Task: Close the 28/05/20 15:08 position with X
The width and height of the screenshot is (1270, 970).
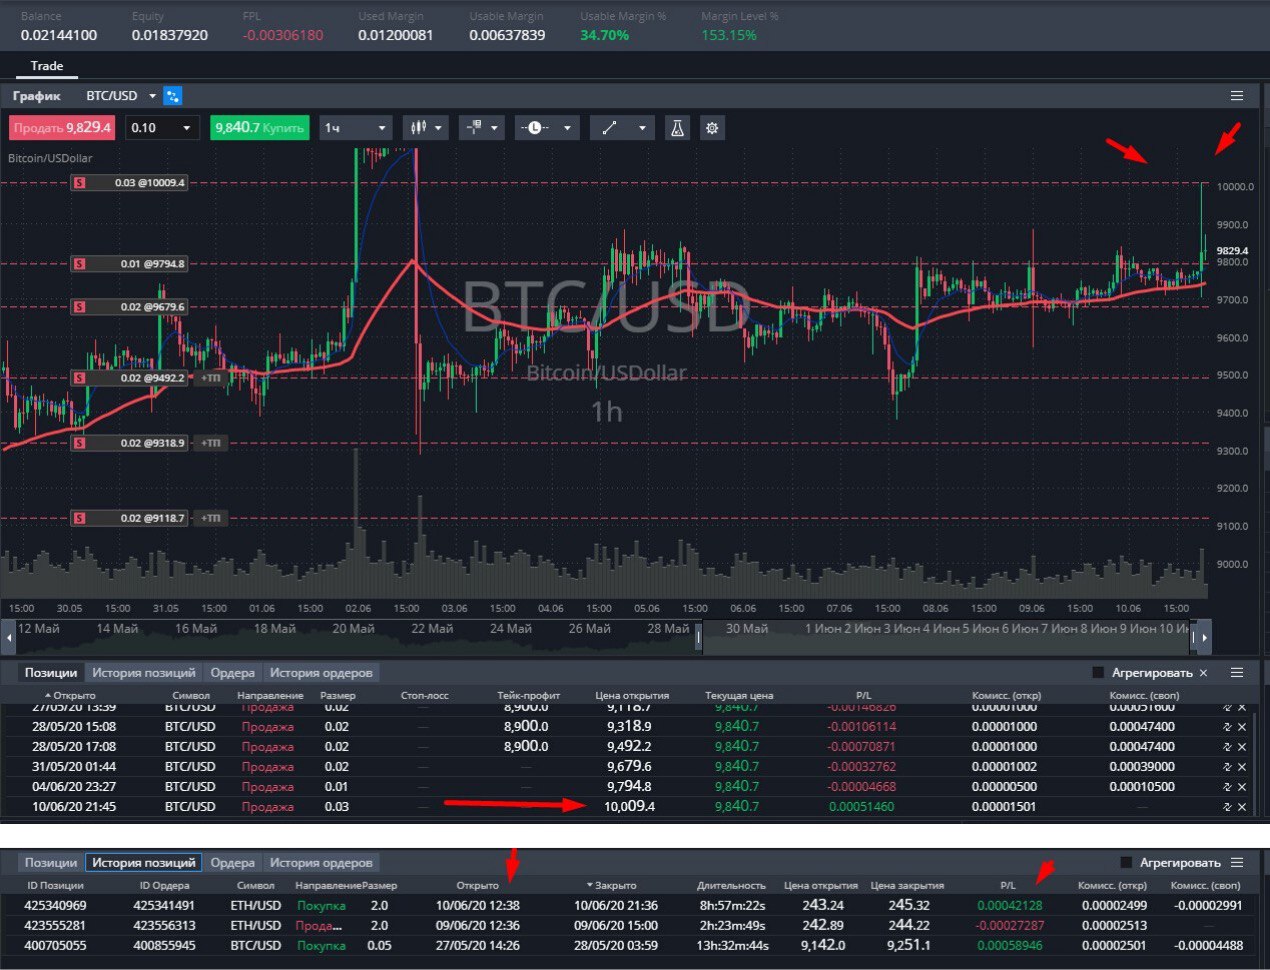Action: tap(1242, 727)
